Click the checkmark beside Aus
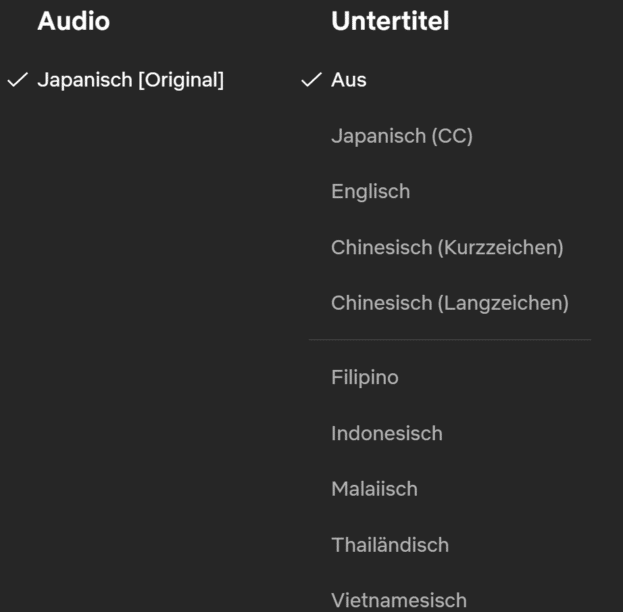The width and height of the screenshot is (623, 612). tap(311, 80)
